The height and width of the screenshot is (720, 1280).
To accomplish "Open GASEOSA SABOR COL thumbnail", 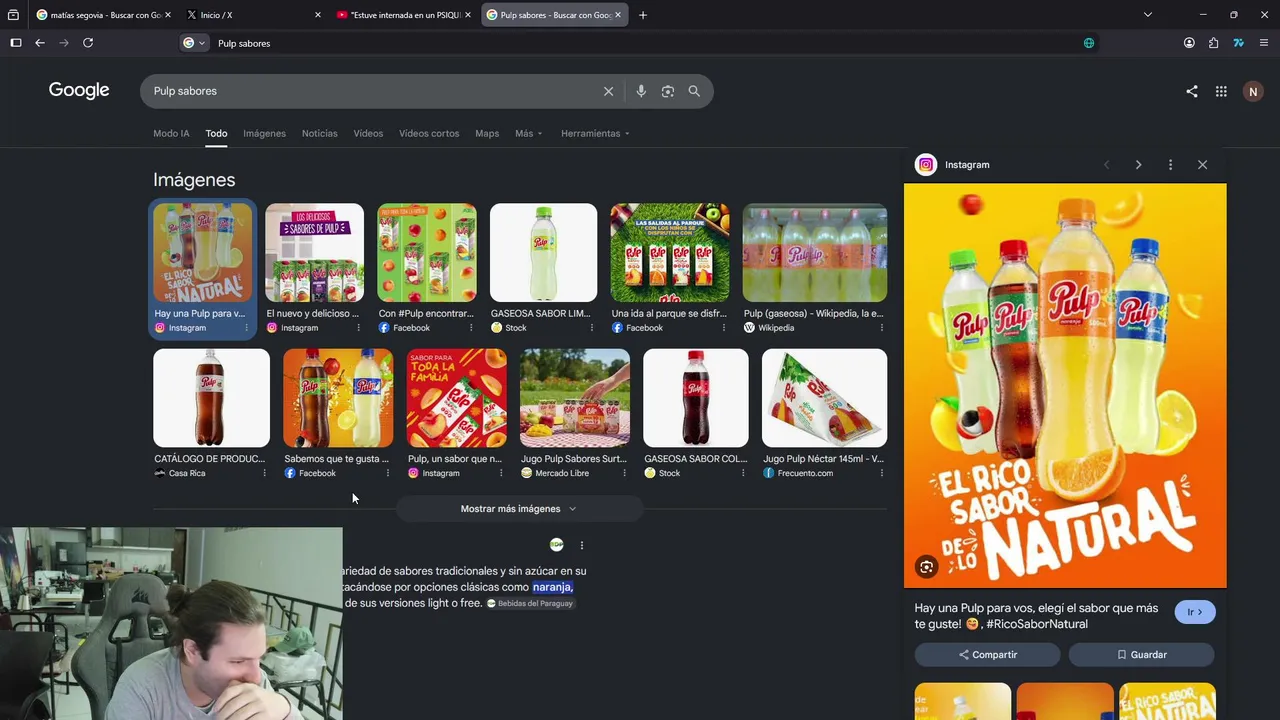I will (x=696, y=398).
